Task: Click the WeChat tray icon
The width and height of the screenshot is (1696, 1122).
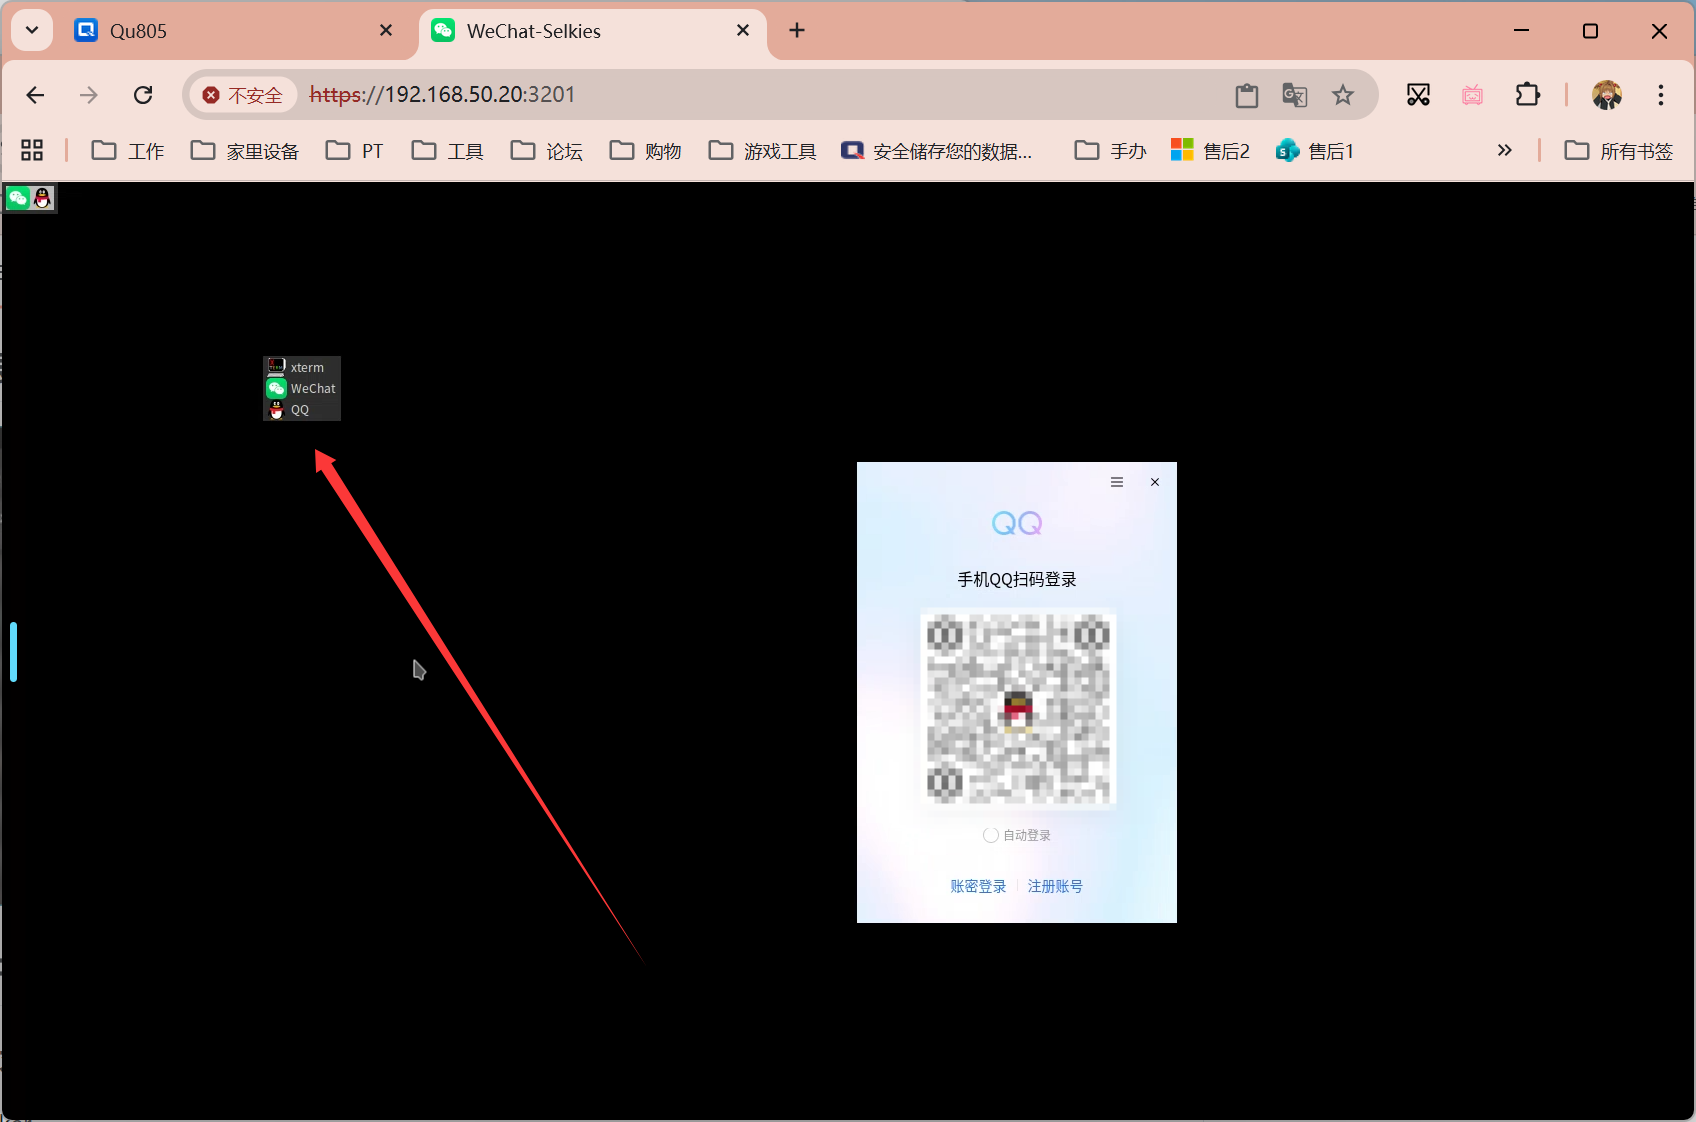Action: point(17,197)
